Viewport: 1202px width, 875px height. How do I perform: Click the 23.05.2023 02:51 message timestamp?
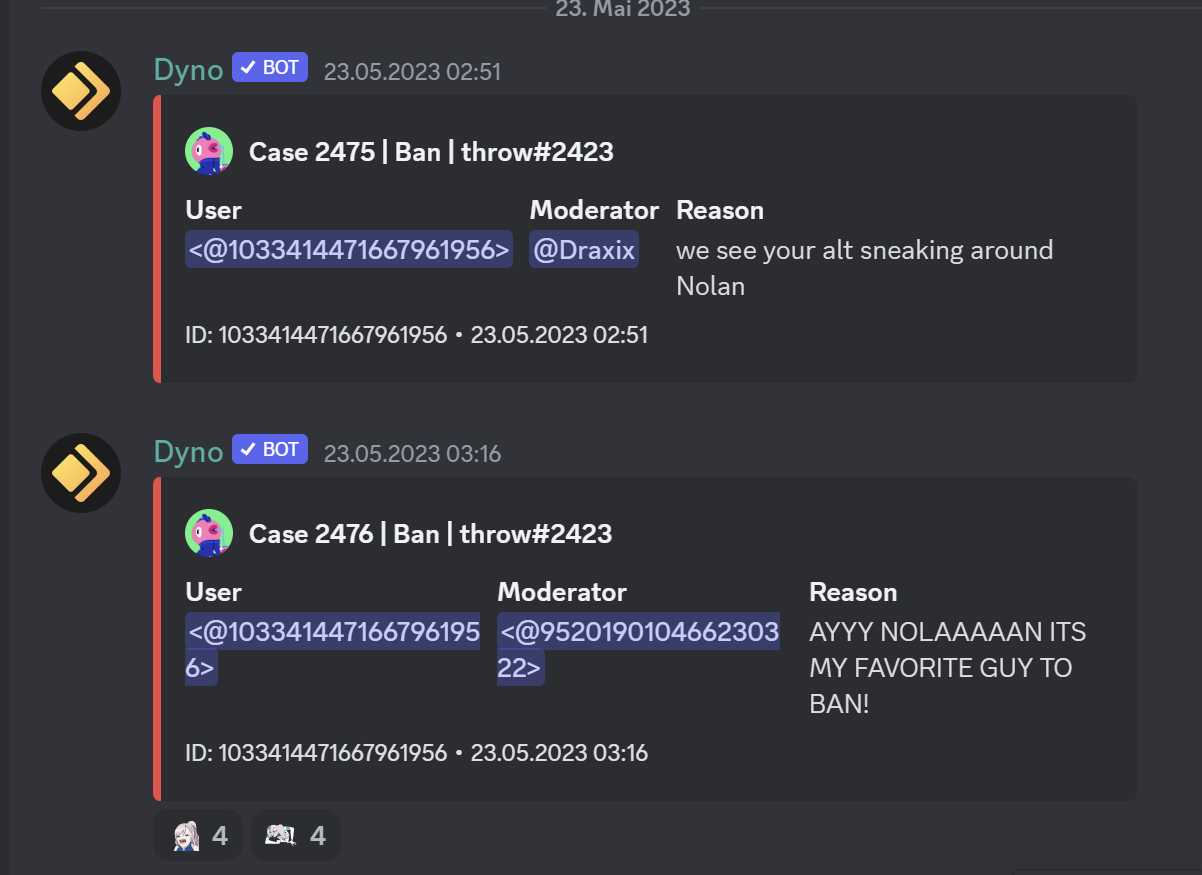(x=412, y=72)
